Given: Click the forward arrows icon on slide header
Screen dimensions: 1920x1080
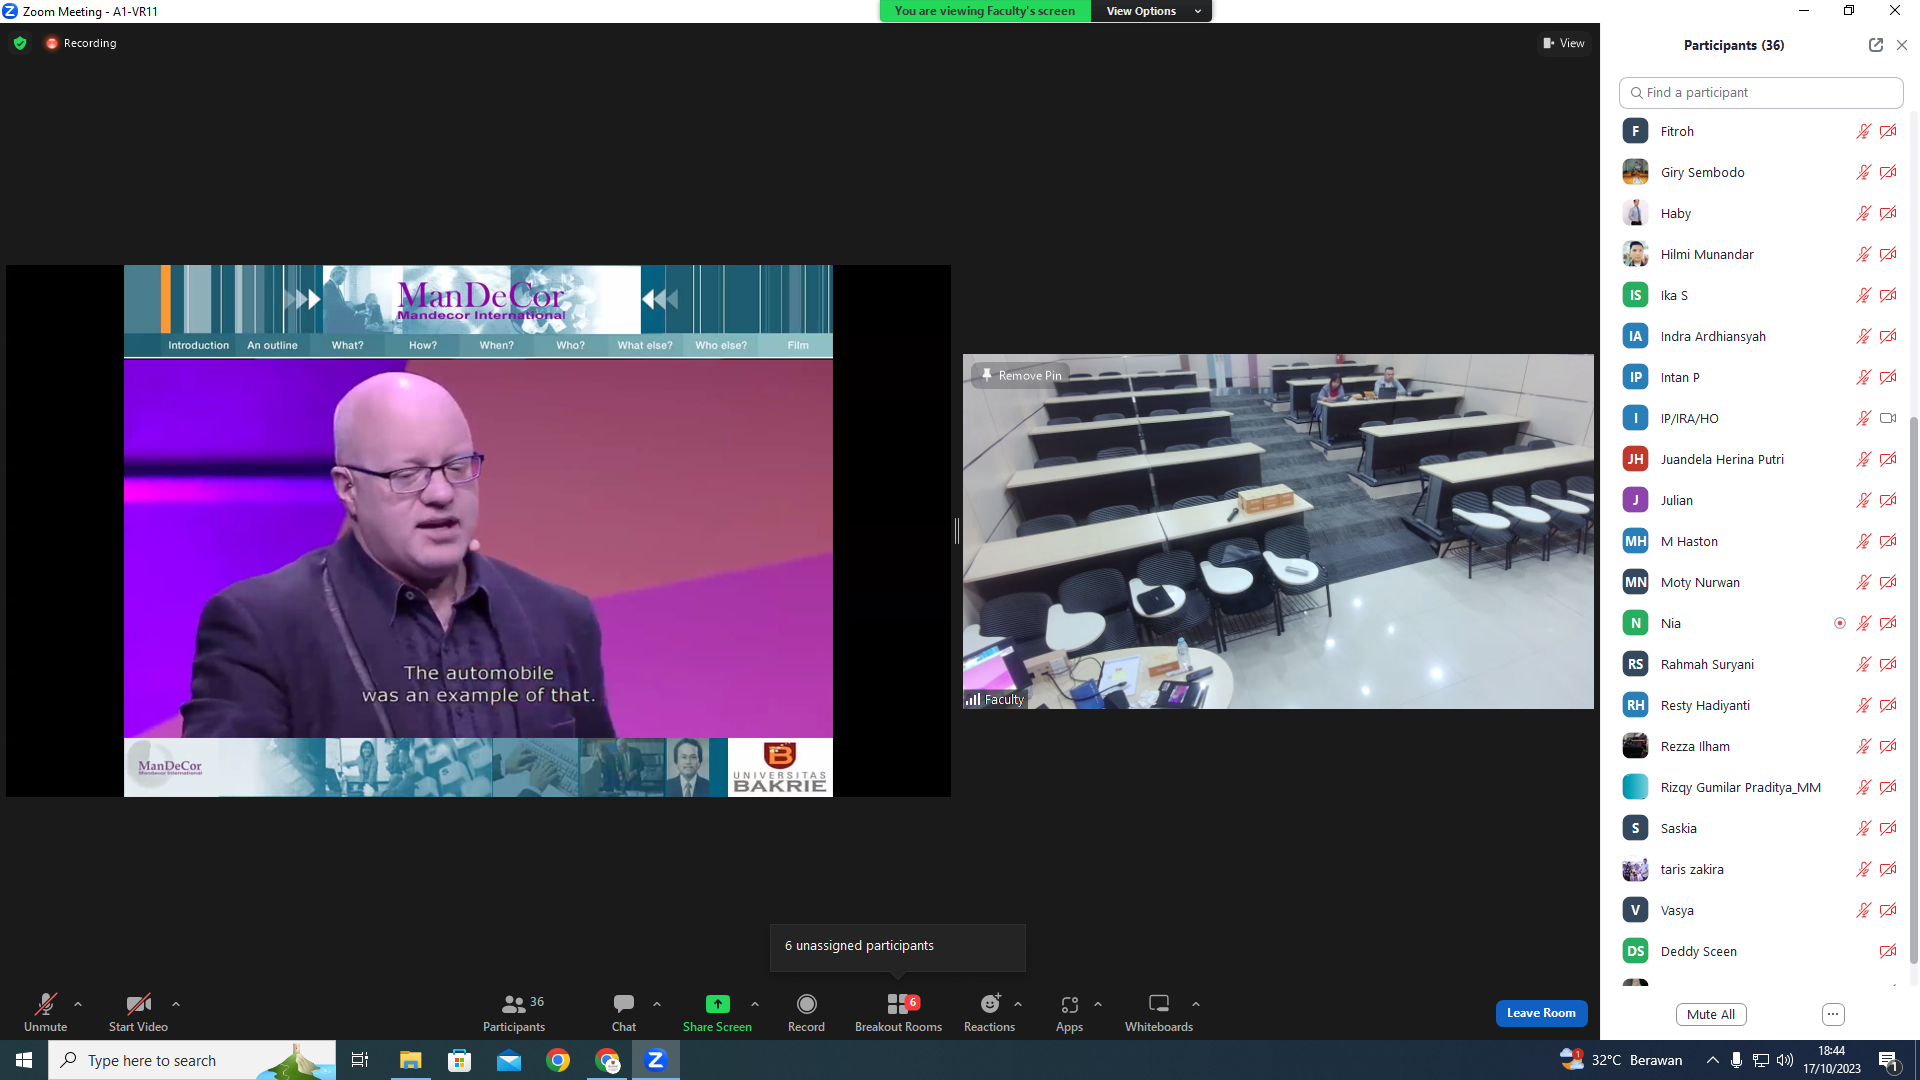Looking at the screenshot, I should pos(302,298).
